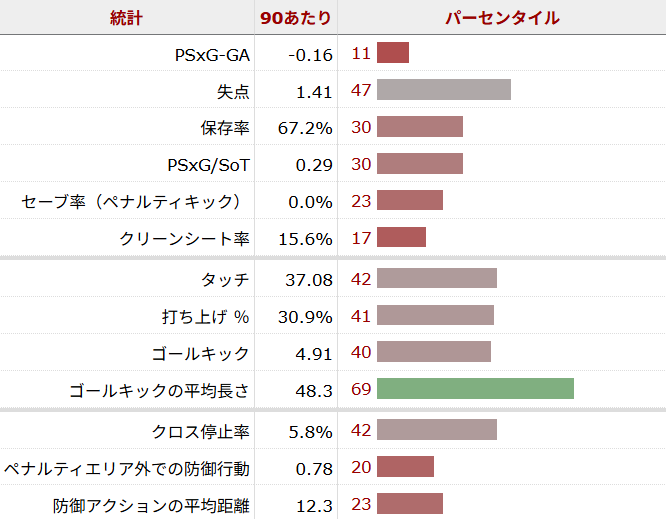The height and width of the screenshot is (519, 666).
Task: Select the PSxG-GA stat label
Action: point(212,54)
